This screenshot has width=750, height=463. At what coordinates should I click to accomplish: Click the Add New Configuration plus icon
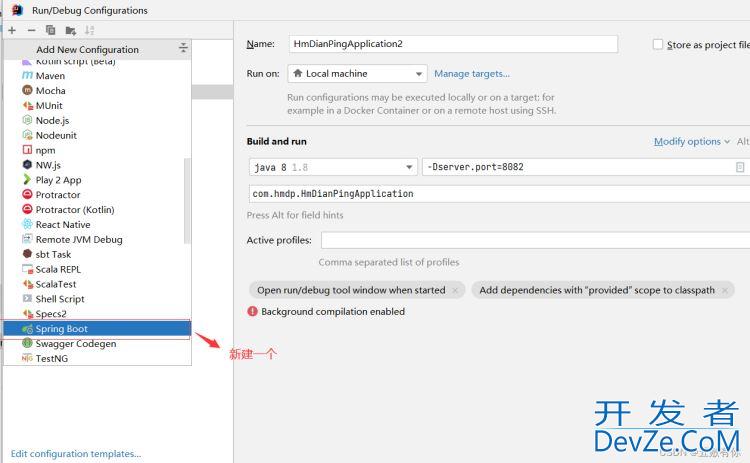coord(12,30)
